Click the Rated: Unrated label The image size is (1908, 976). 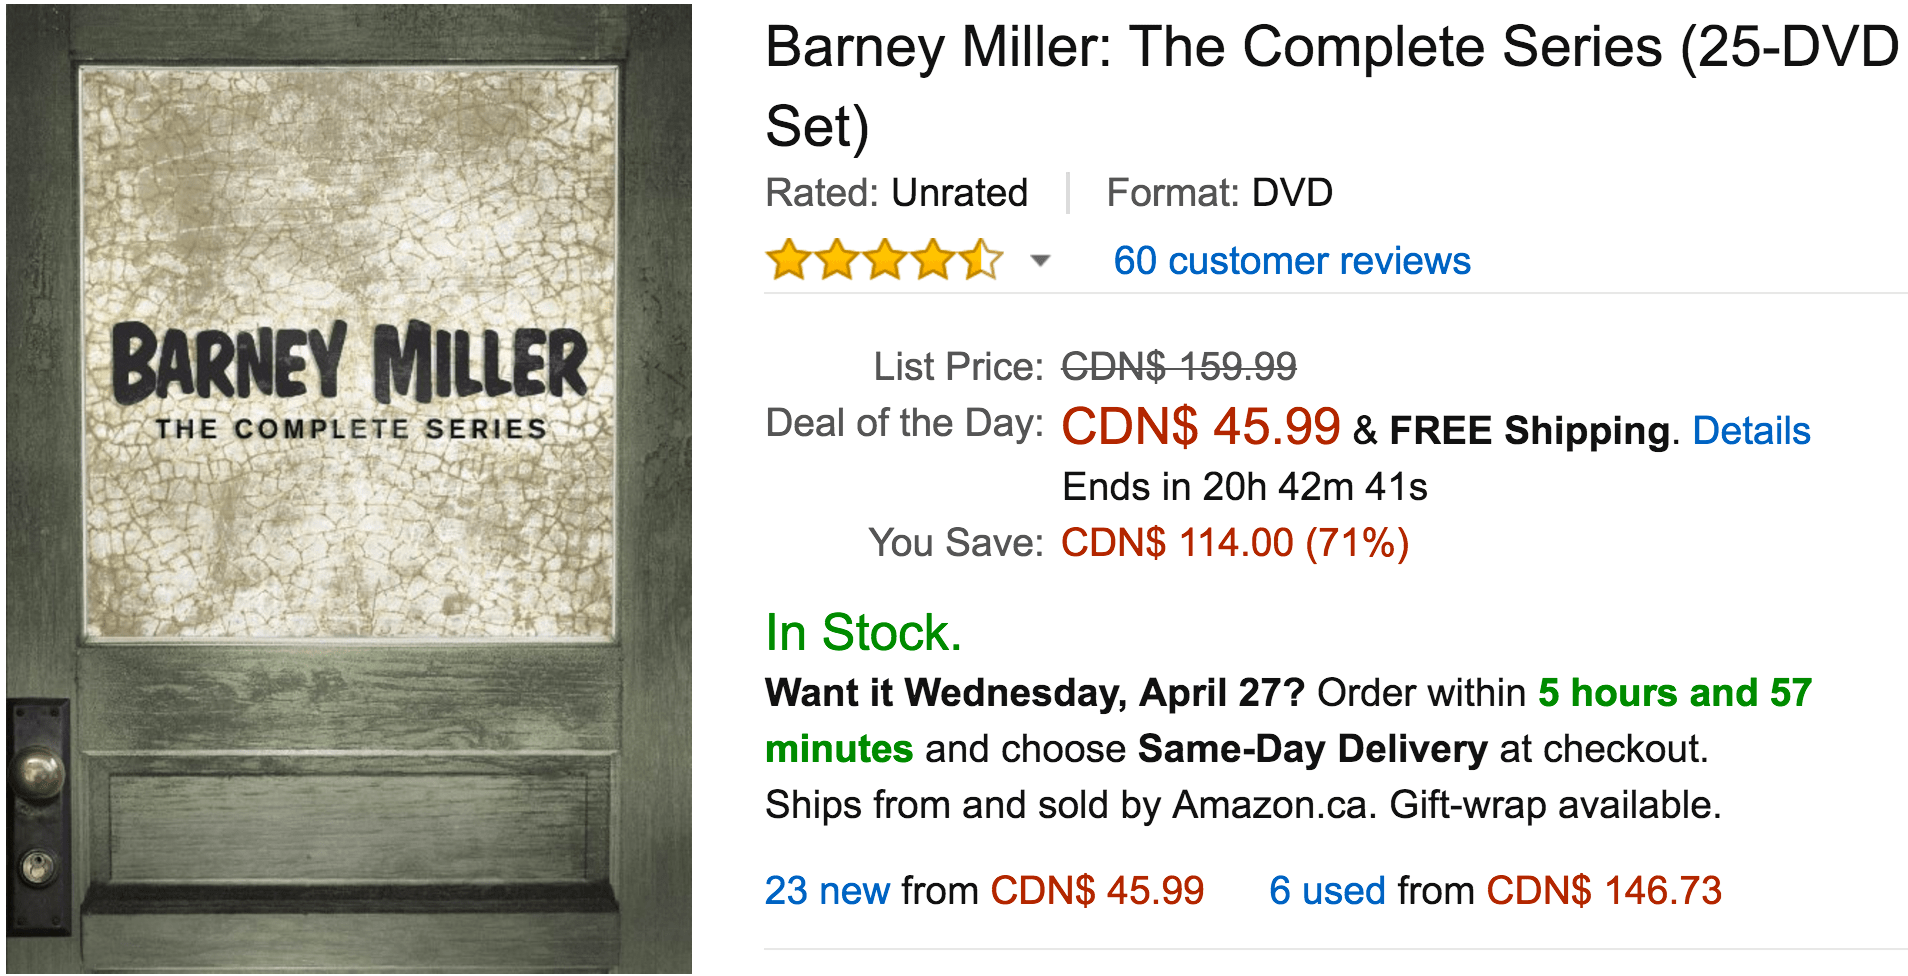point(896,193)
